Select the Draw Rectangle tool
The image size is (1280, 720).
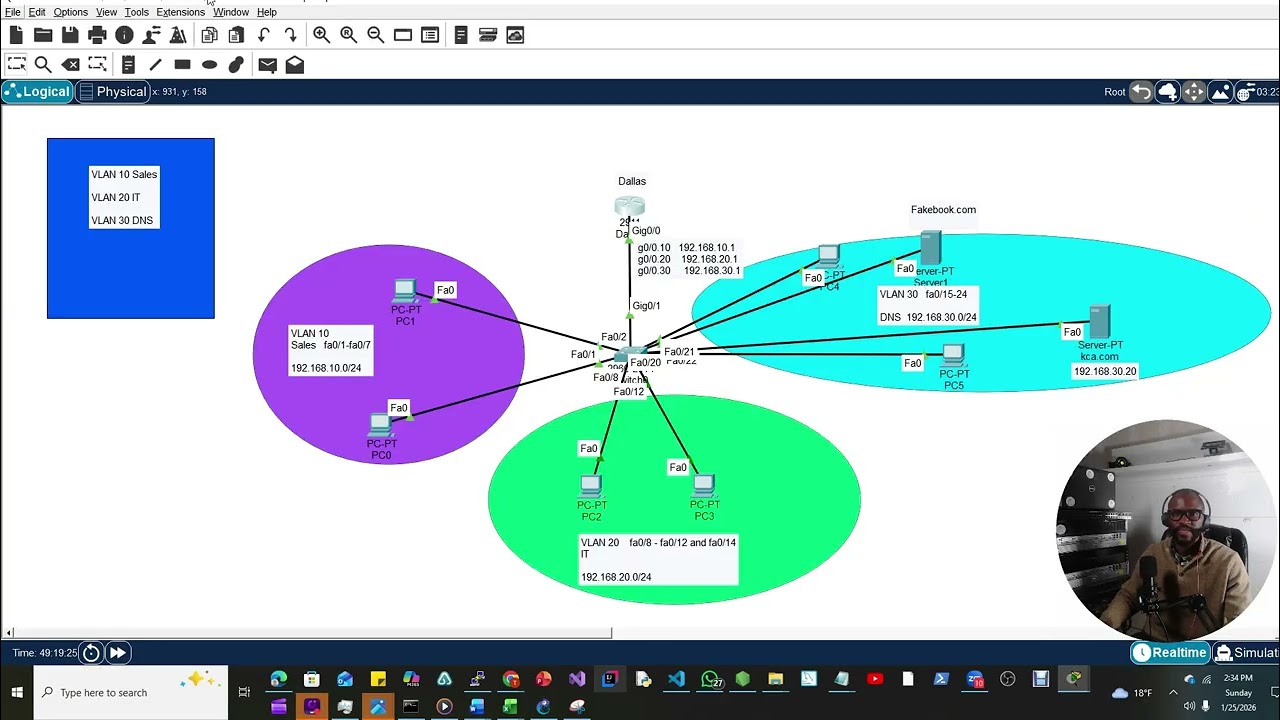coord(182,64)
